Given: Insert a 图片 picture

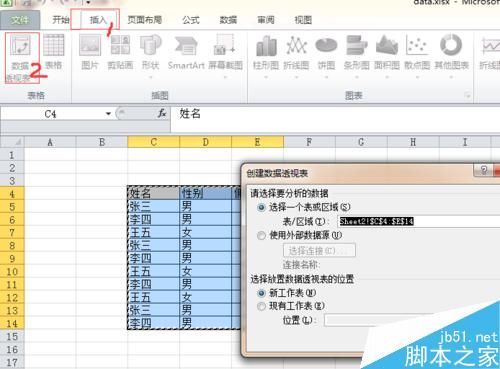Looking at the screenshot, I should click(90, 52).
